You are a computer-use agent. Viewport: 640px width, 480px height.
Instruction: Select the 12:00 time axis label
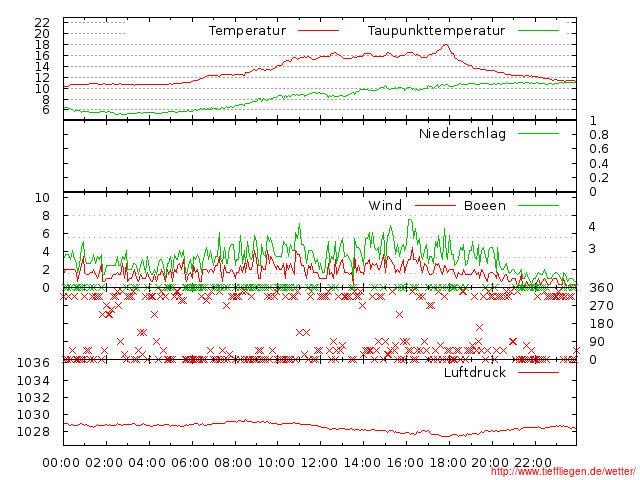[318, 463]
